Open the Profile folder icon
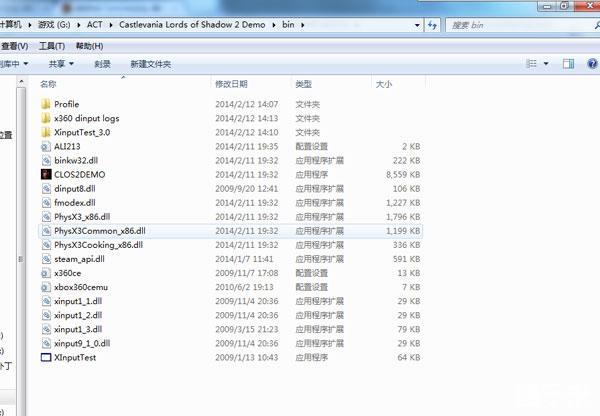The image size is (600, 416). tap(46, 104)
